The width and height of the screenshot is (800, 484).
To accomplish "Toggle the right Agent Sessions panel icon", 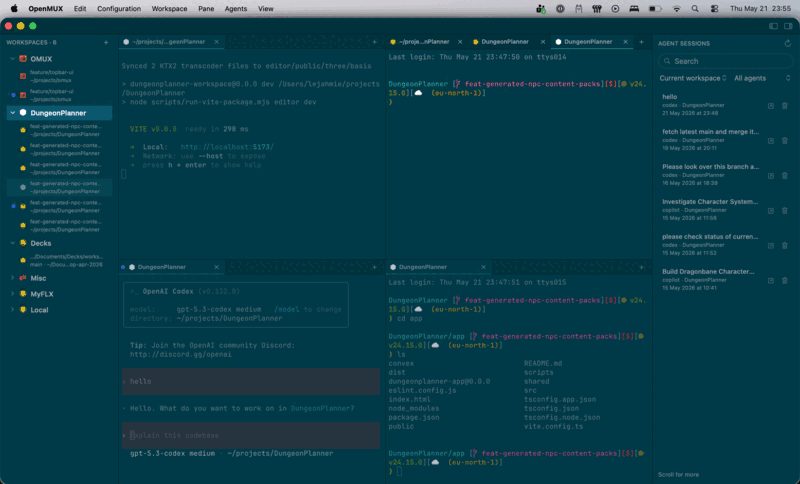I will (x=788, y=26).
